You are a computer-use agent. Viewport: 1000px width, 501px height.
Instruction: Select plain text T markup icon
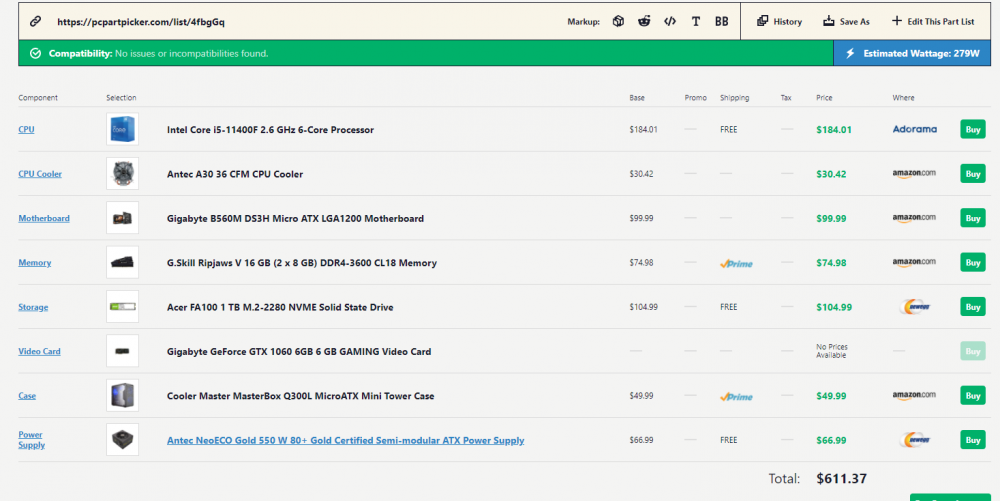point(696,21)
